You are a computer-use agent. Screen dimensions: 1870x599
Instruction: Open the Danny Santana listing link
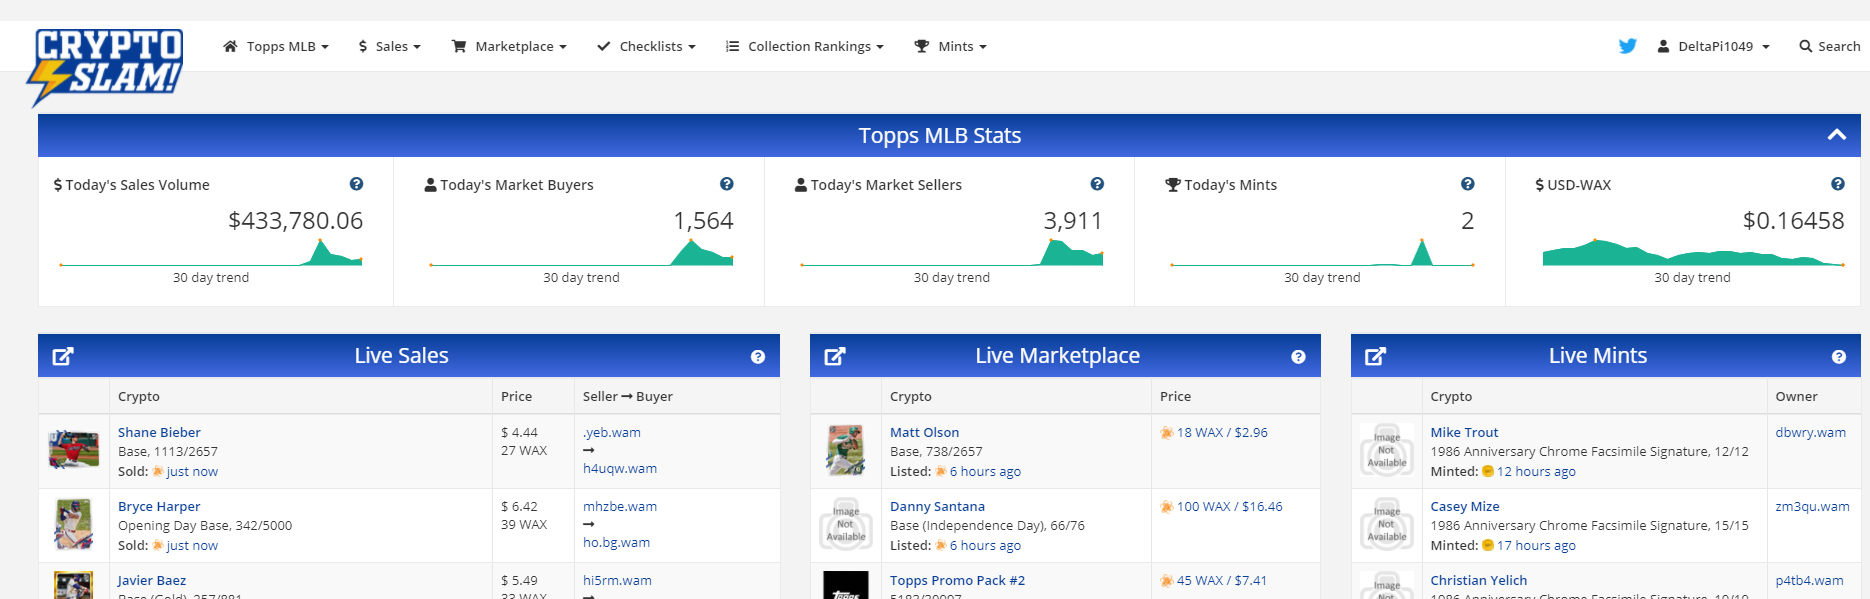click(938, 506)
